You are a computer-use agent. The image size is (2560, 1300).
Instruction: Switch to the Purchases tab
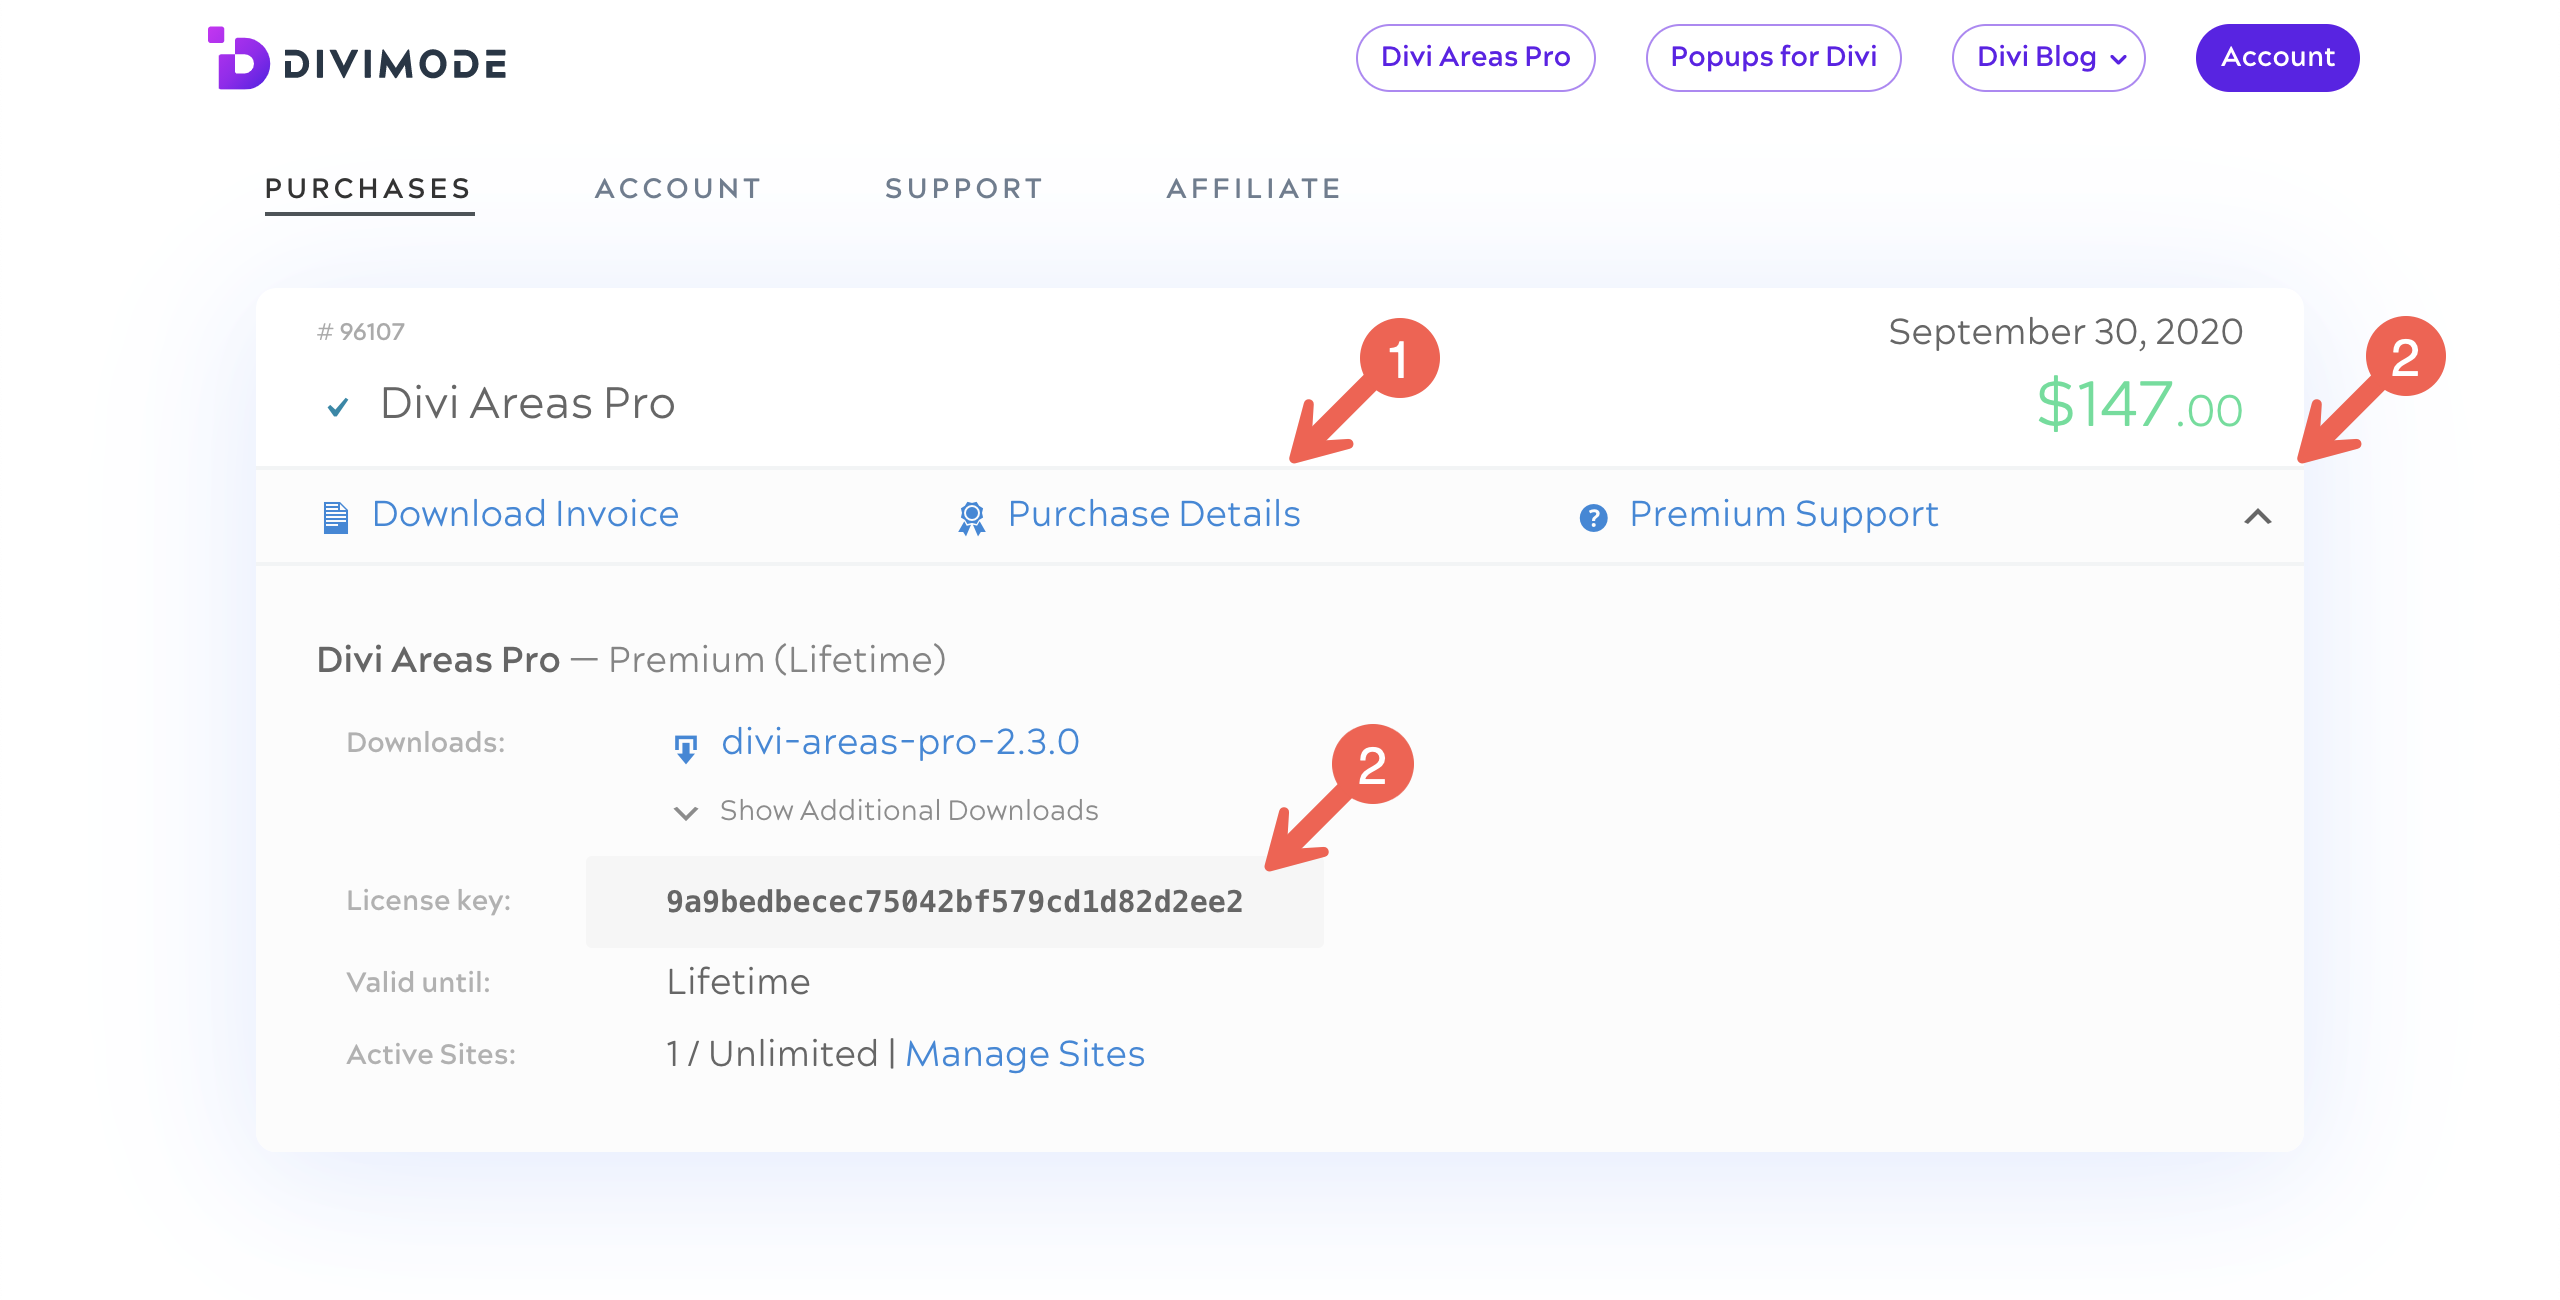click(368, 188)
